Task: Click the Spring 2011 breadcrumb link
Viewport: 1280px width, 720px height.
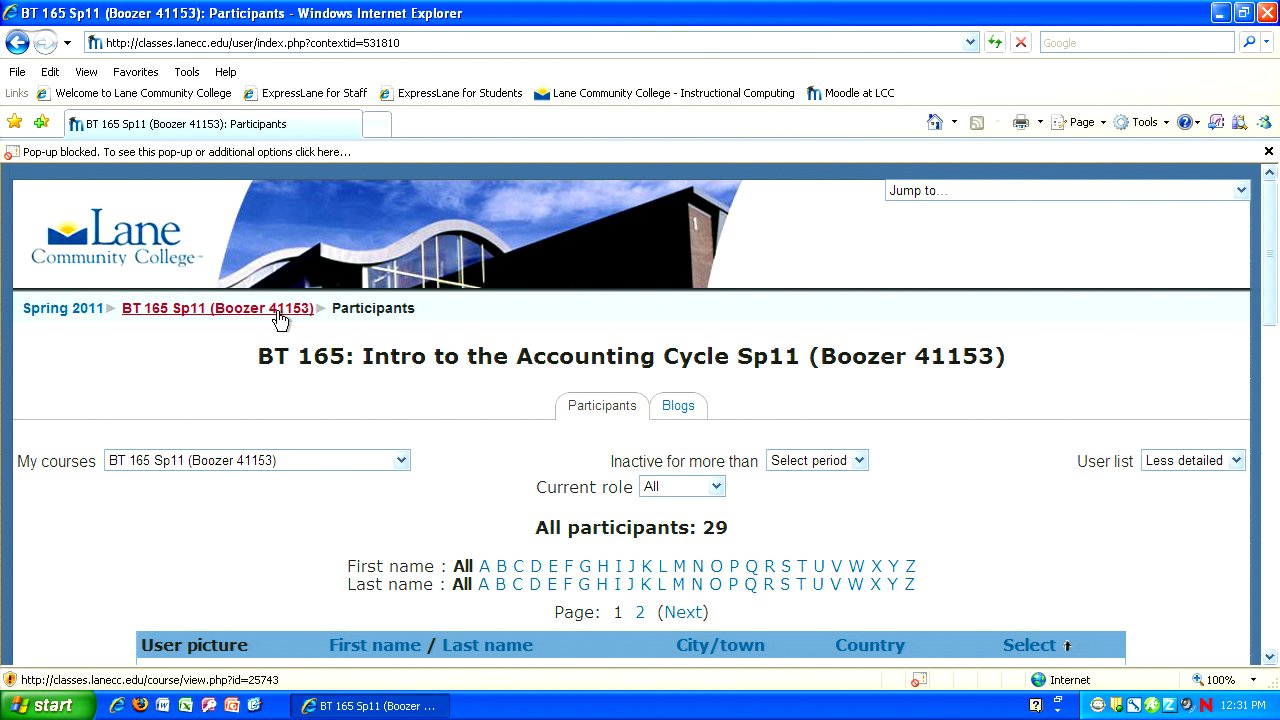Action: pyautogui.click(x=63, y=308)
